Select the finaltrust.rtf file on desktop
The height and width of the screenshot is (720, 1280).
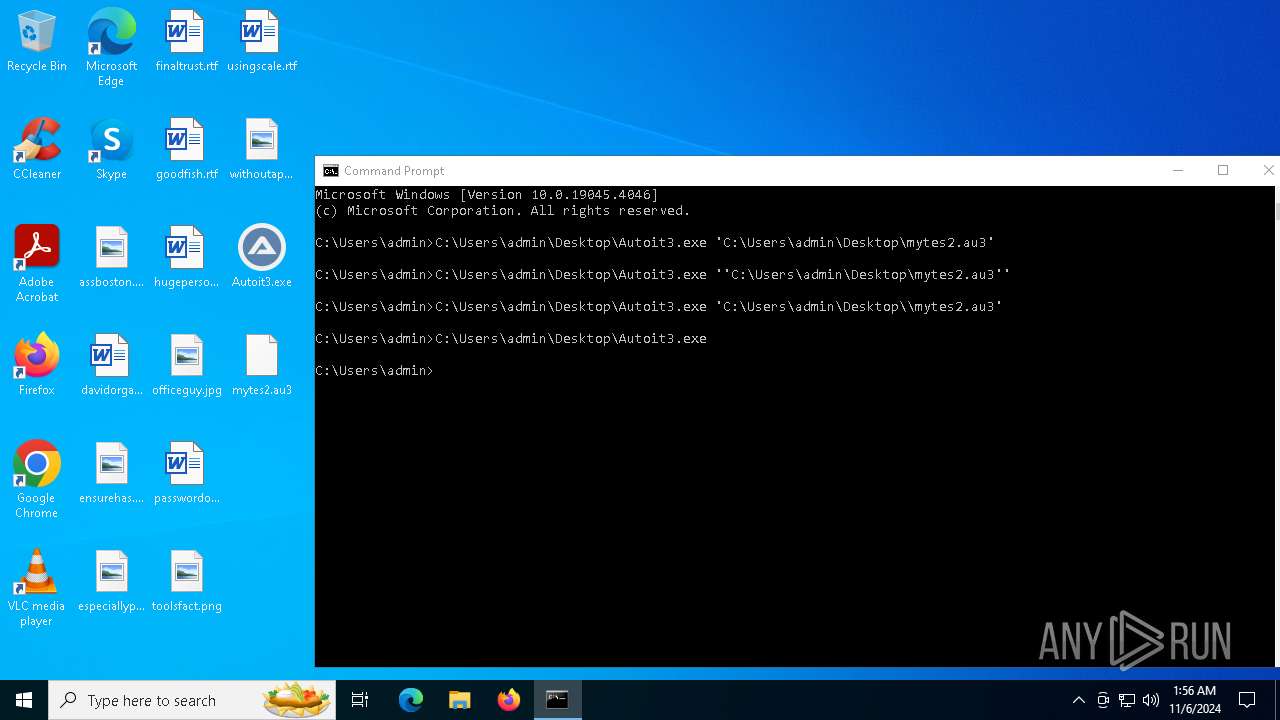pyautogui.click(x=186, y=42)
